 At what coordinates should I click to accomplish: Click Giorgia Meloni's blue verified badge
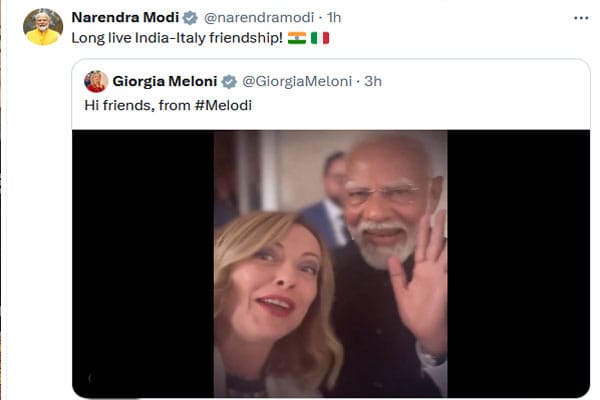[x=229, y=81]
